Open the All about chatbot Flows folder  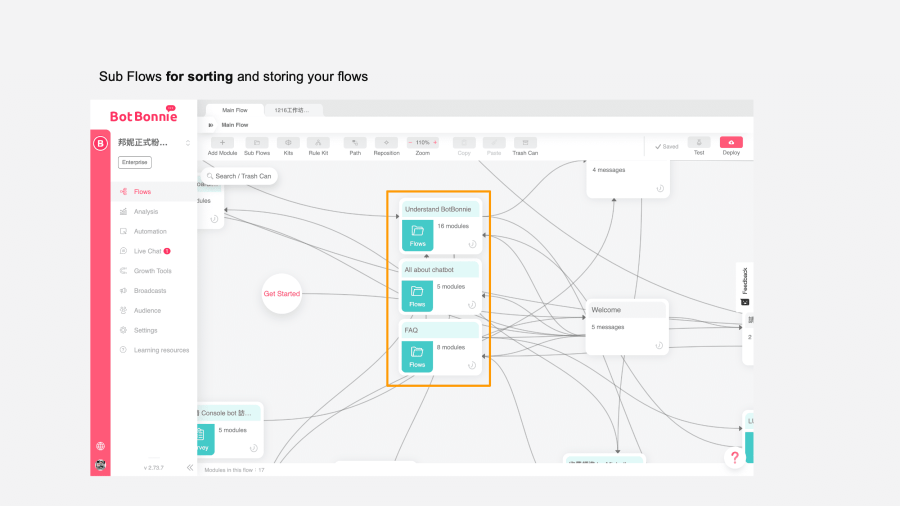coord(417,296)
